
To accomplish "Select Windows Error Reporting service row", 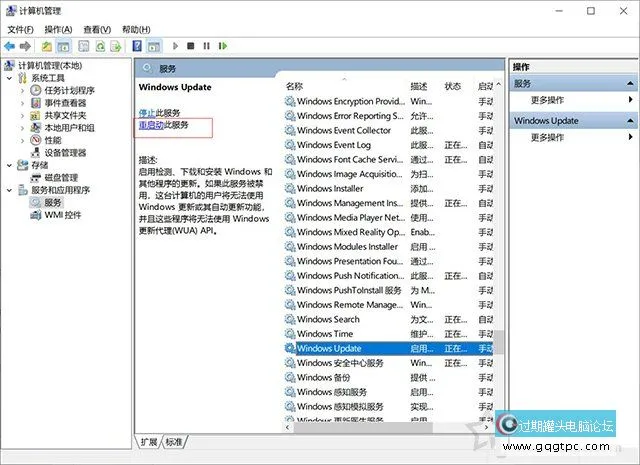I will tap(389, 116).
